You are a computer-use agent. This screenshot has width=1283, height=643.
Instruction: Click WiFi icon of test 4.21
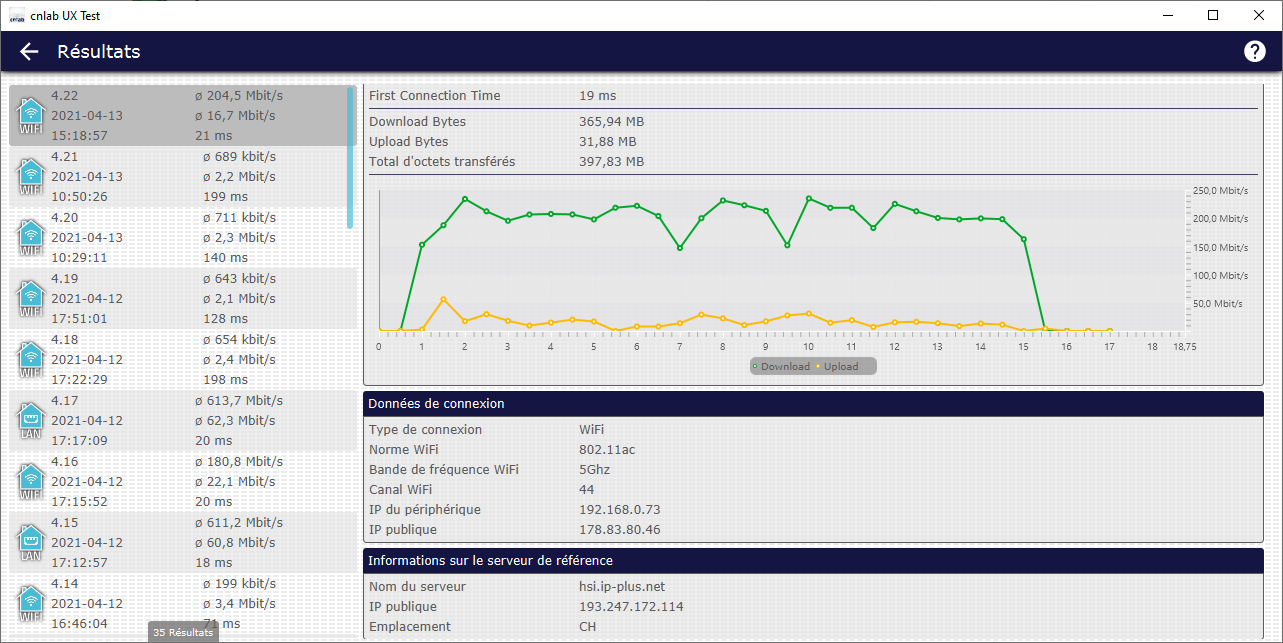31,177
